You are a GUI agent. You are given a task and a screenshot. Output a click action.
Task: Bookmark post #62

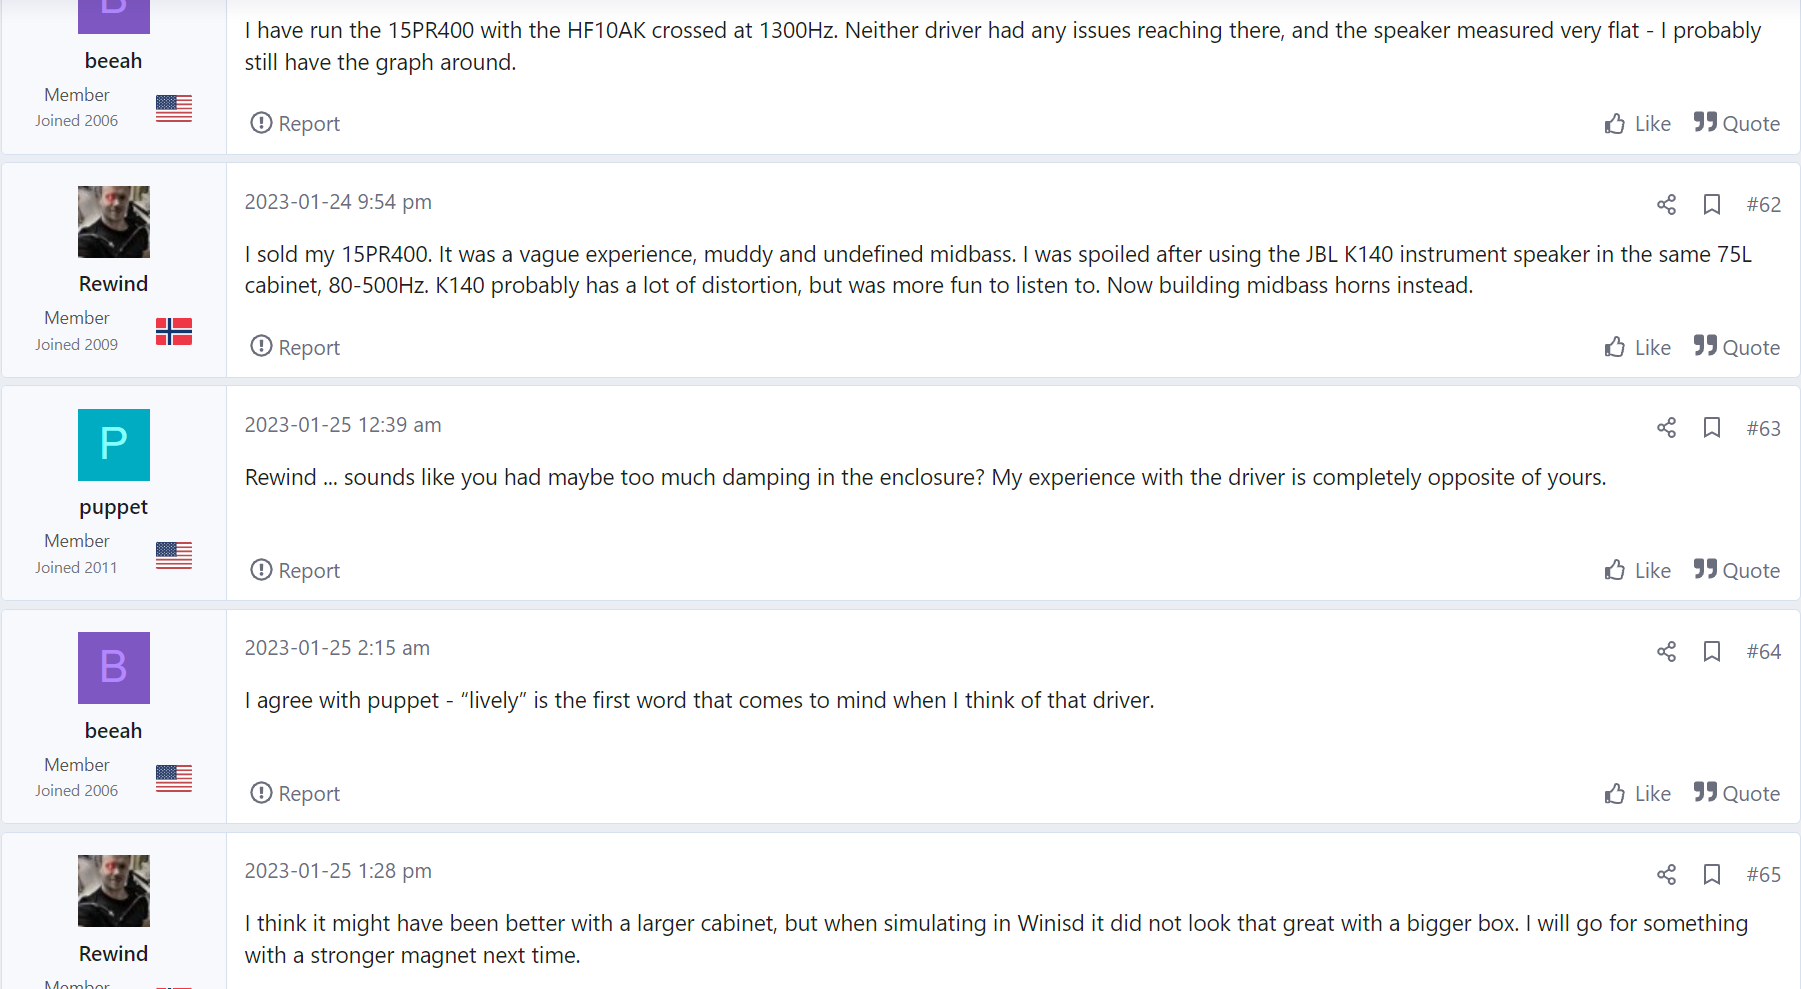tap(1712, 205)
